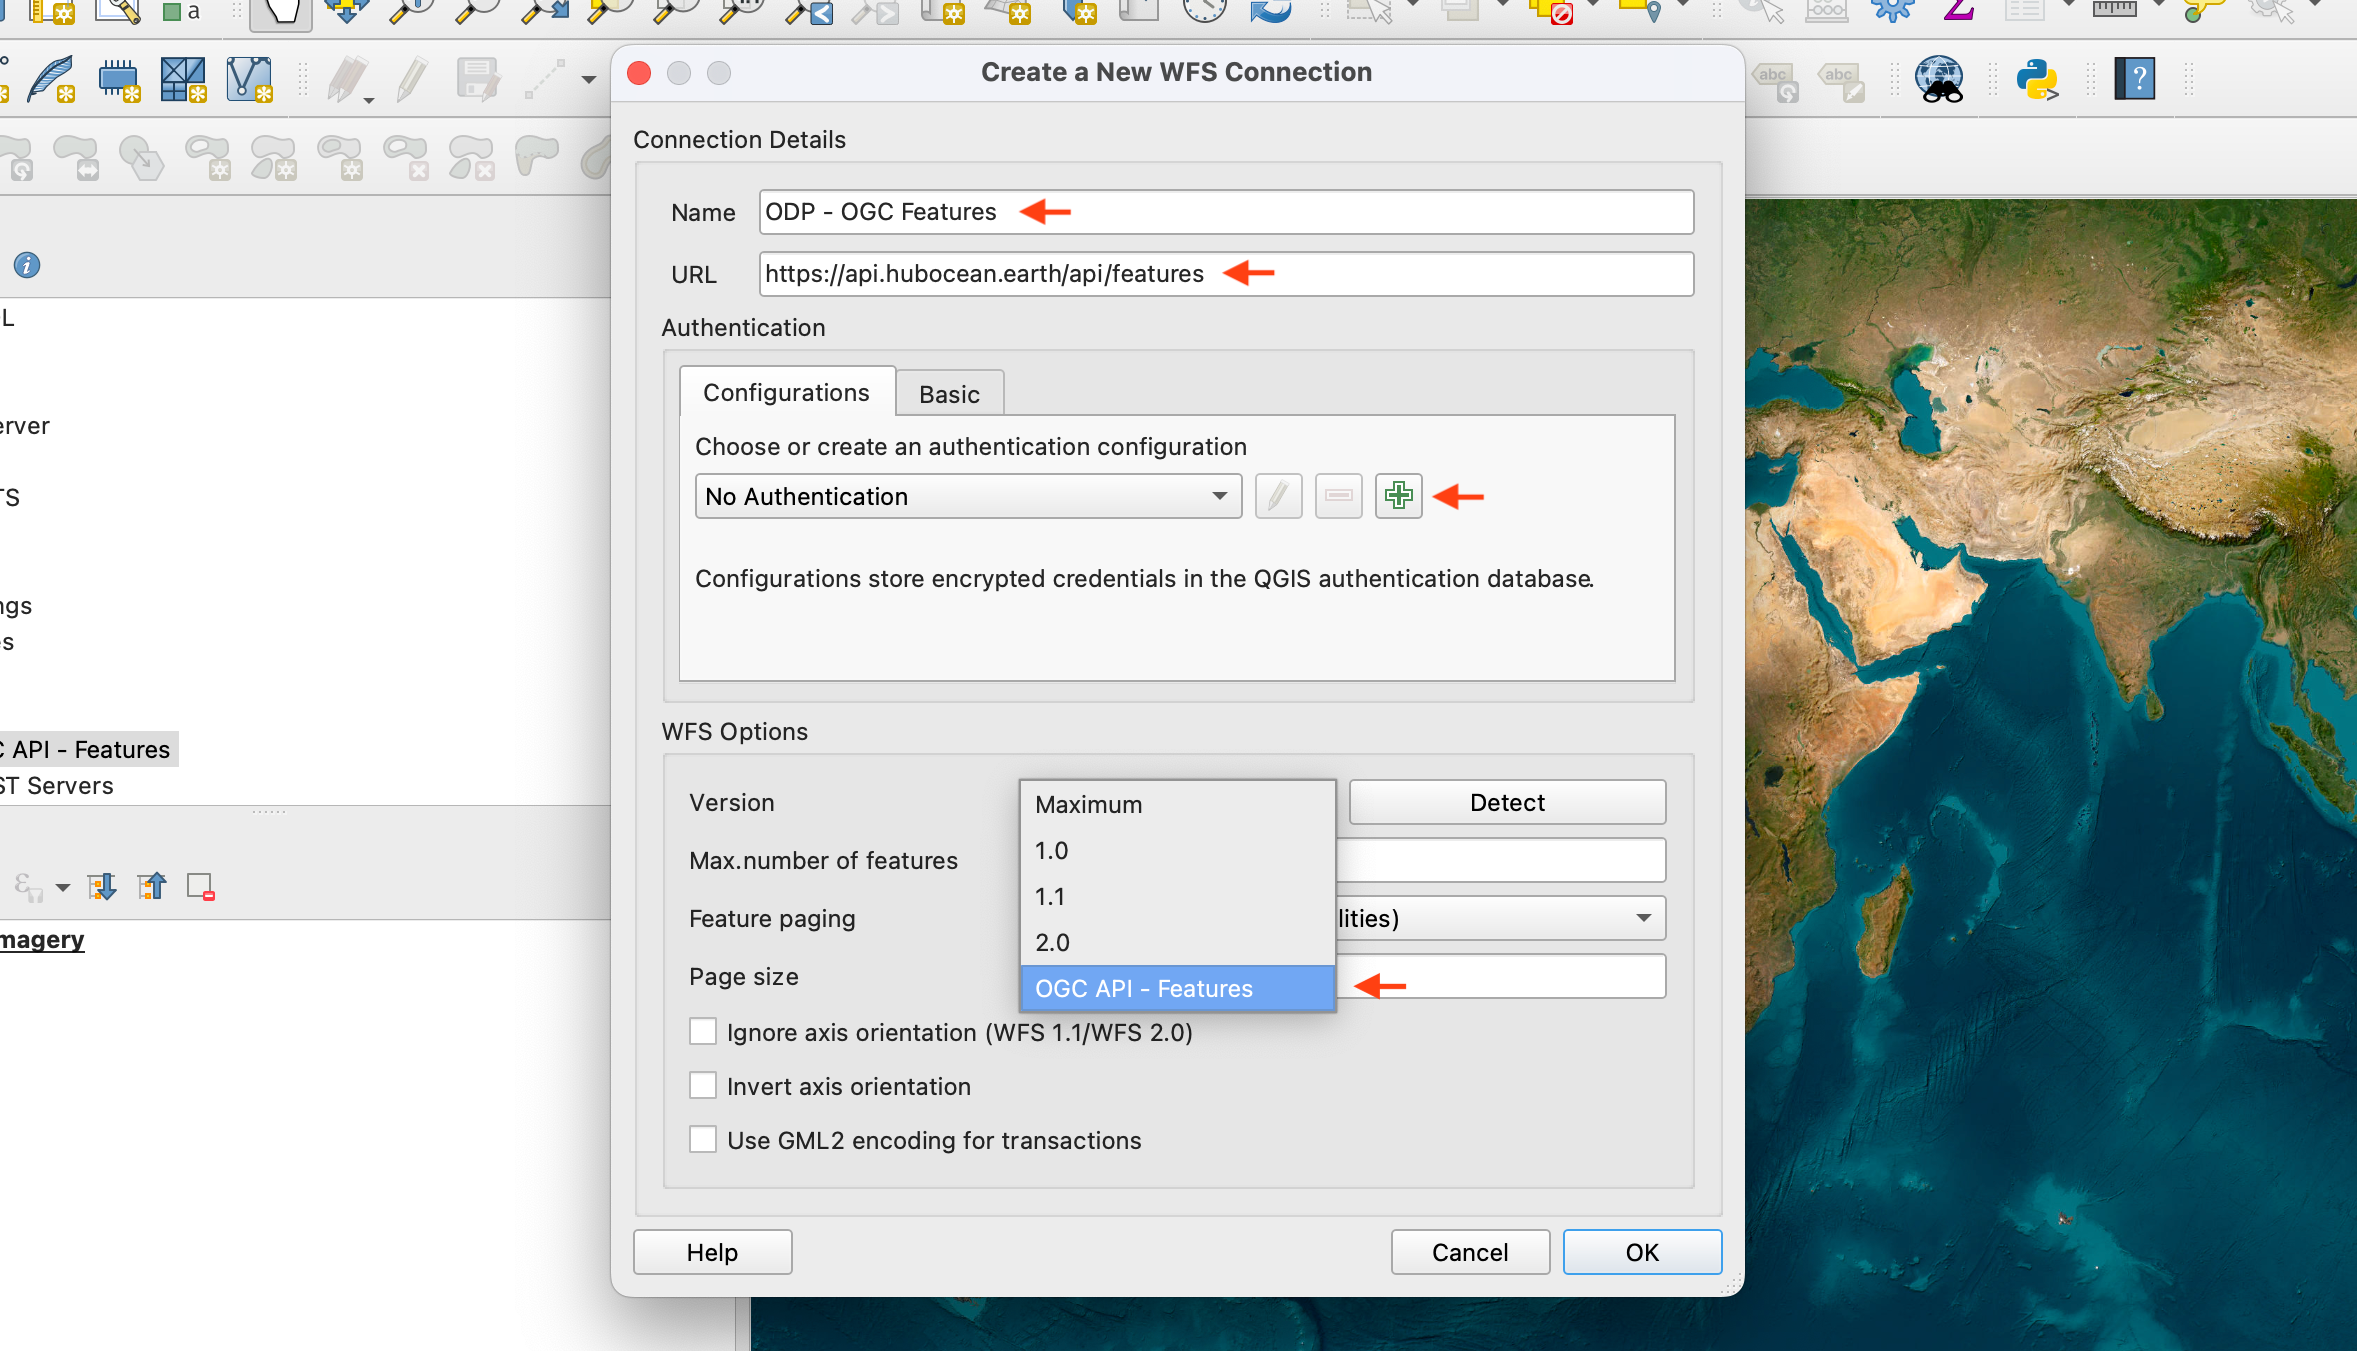The image size is (2357, 1351).
Task: Switch to the Basic authentication tab
Action: click(948, 393)
